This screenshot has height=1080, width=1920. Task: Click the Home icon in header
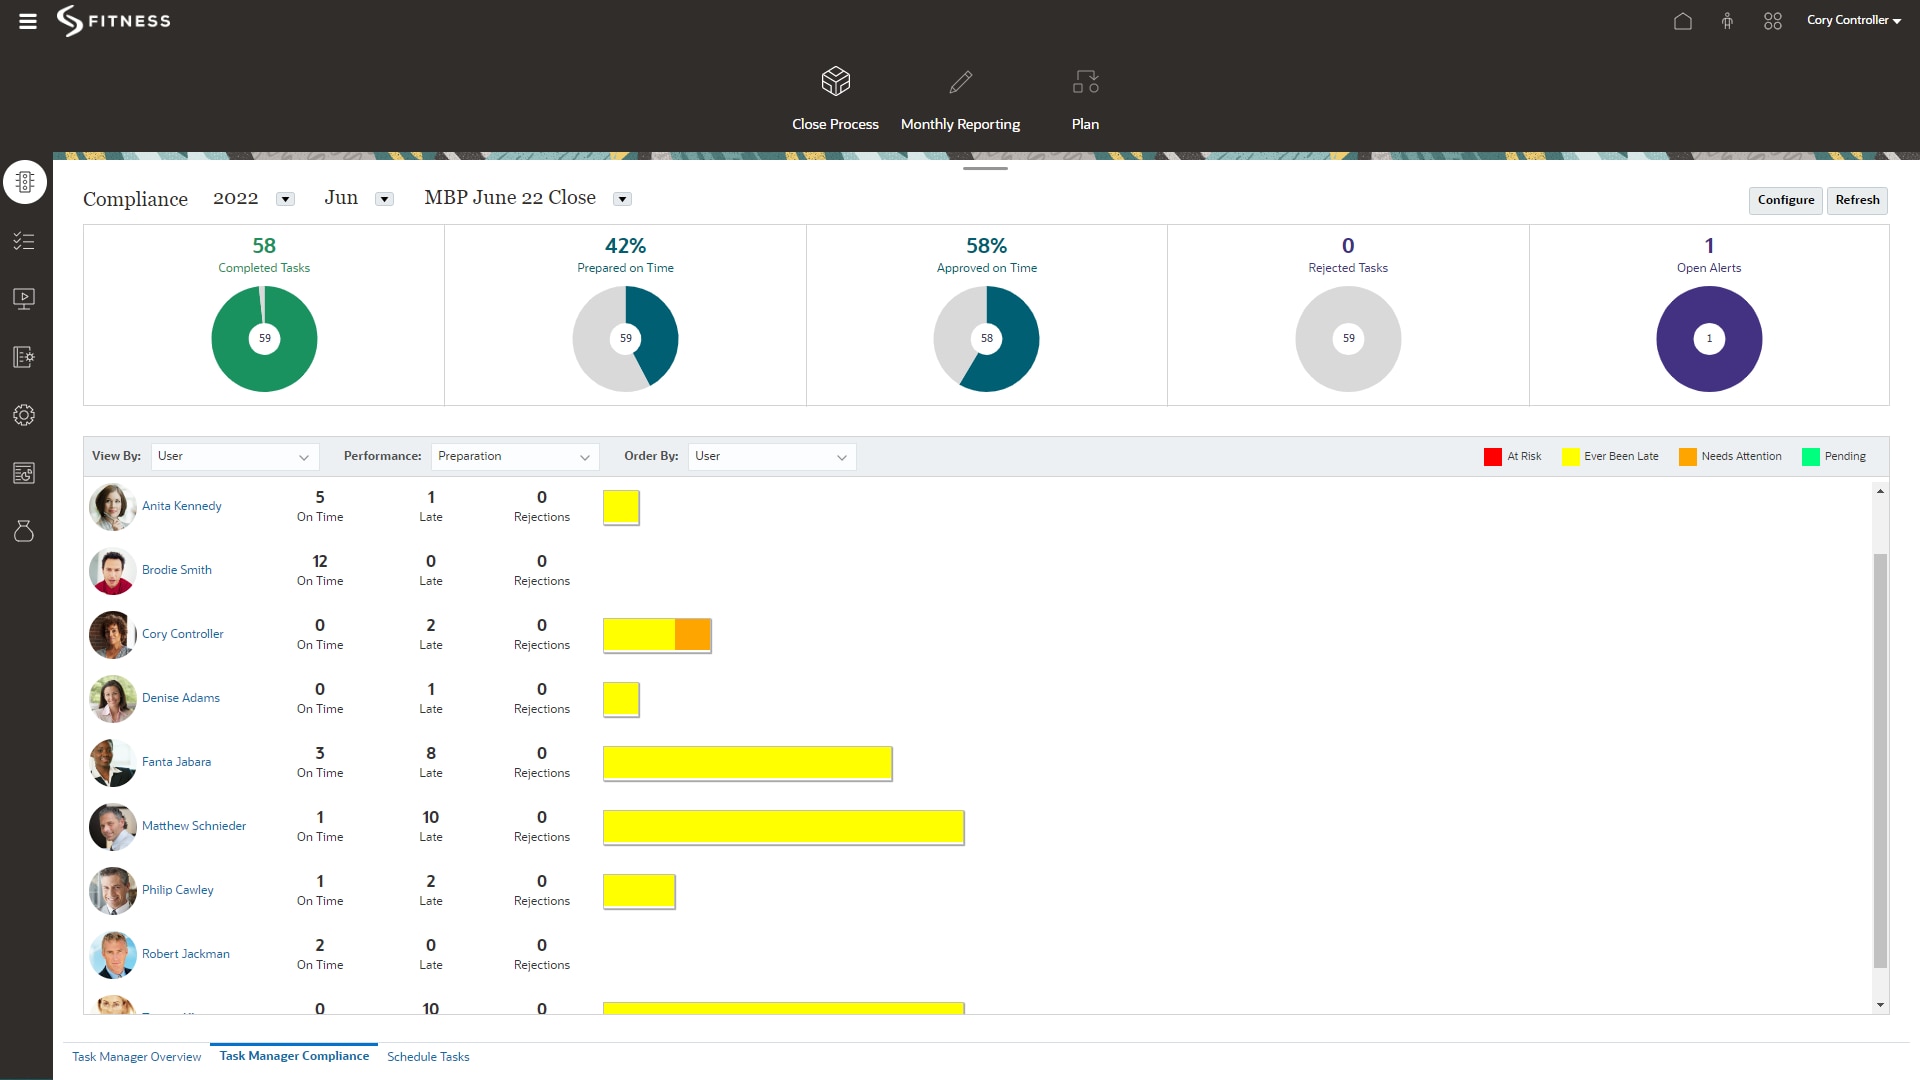1683,21
